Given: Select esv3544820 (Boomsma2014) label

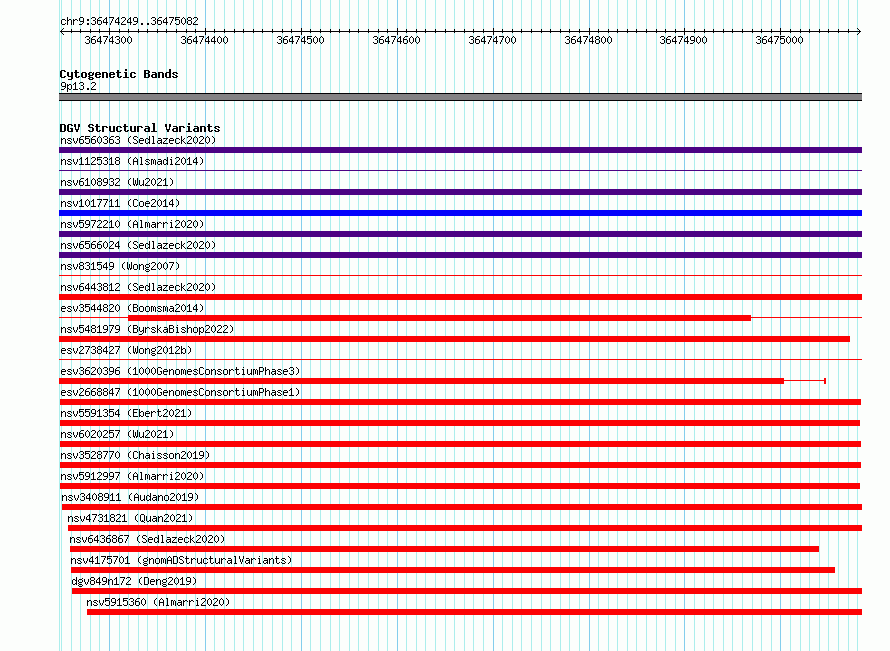Looking at the screenshot, I should (x=132, y=308).
